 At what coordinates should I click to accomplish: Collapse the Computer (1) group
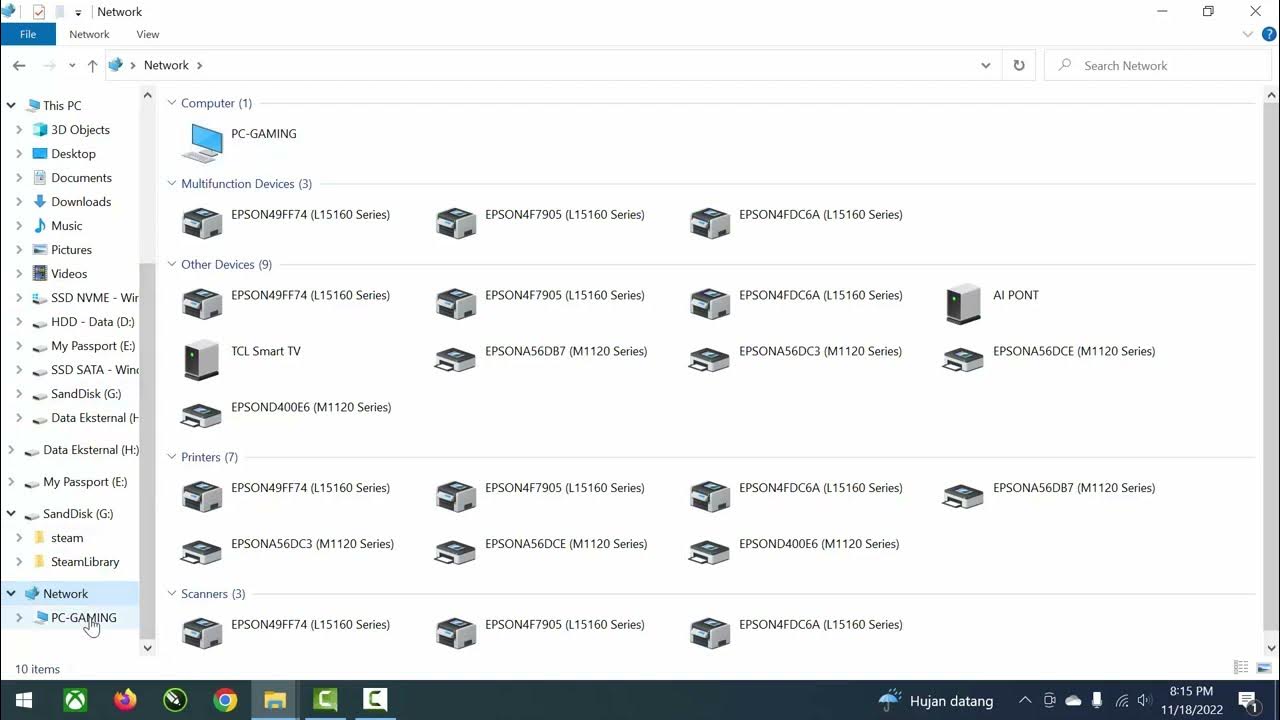[x=172, y=103]
